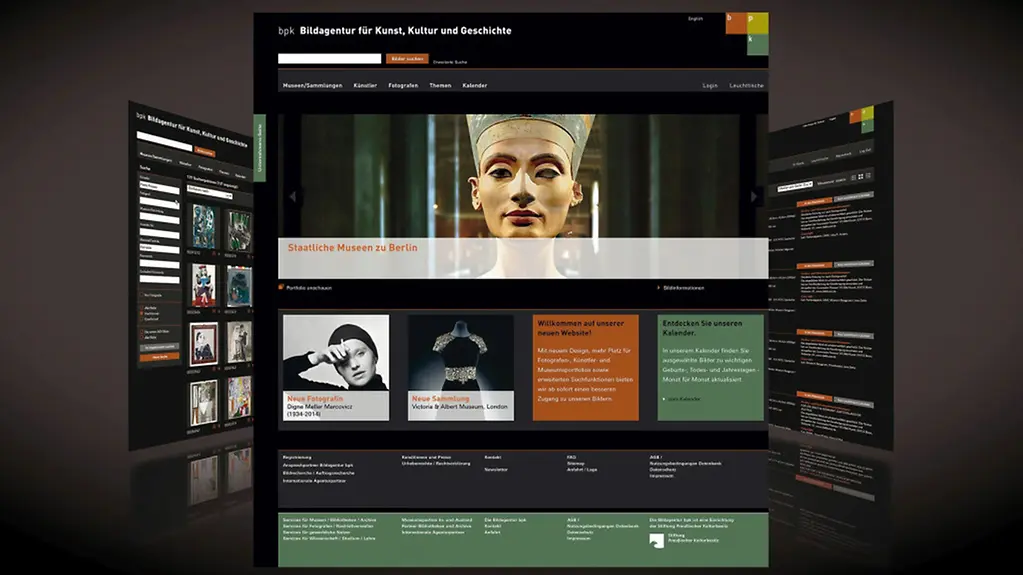
Task: Click the search field in the left window
Action: 164,141
